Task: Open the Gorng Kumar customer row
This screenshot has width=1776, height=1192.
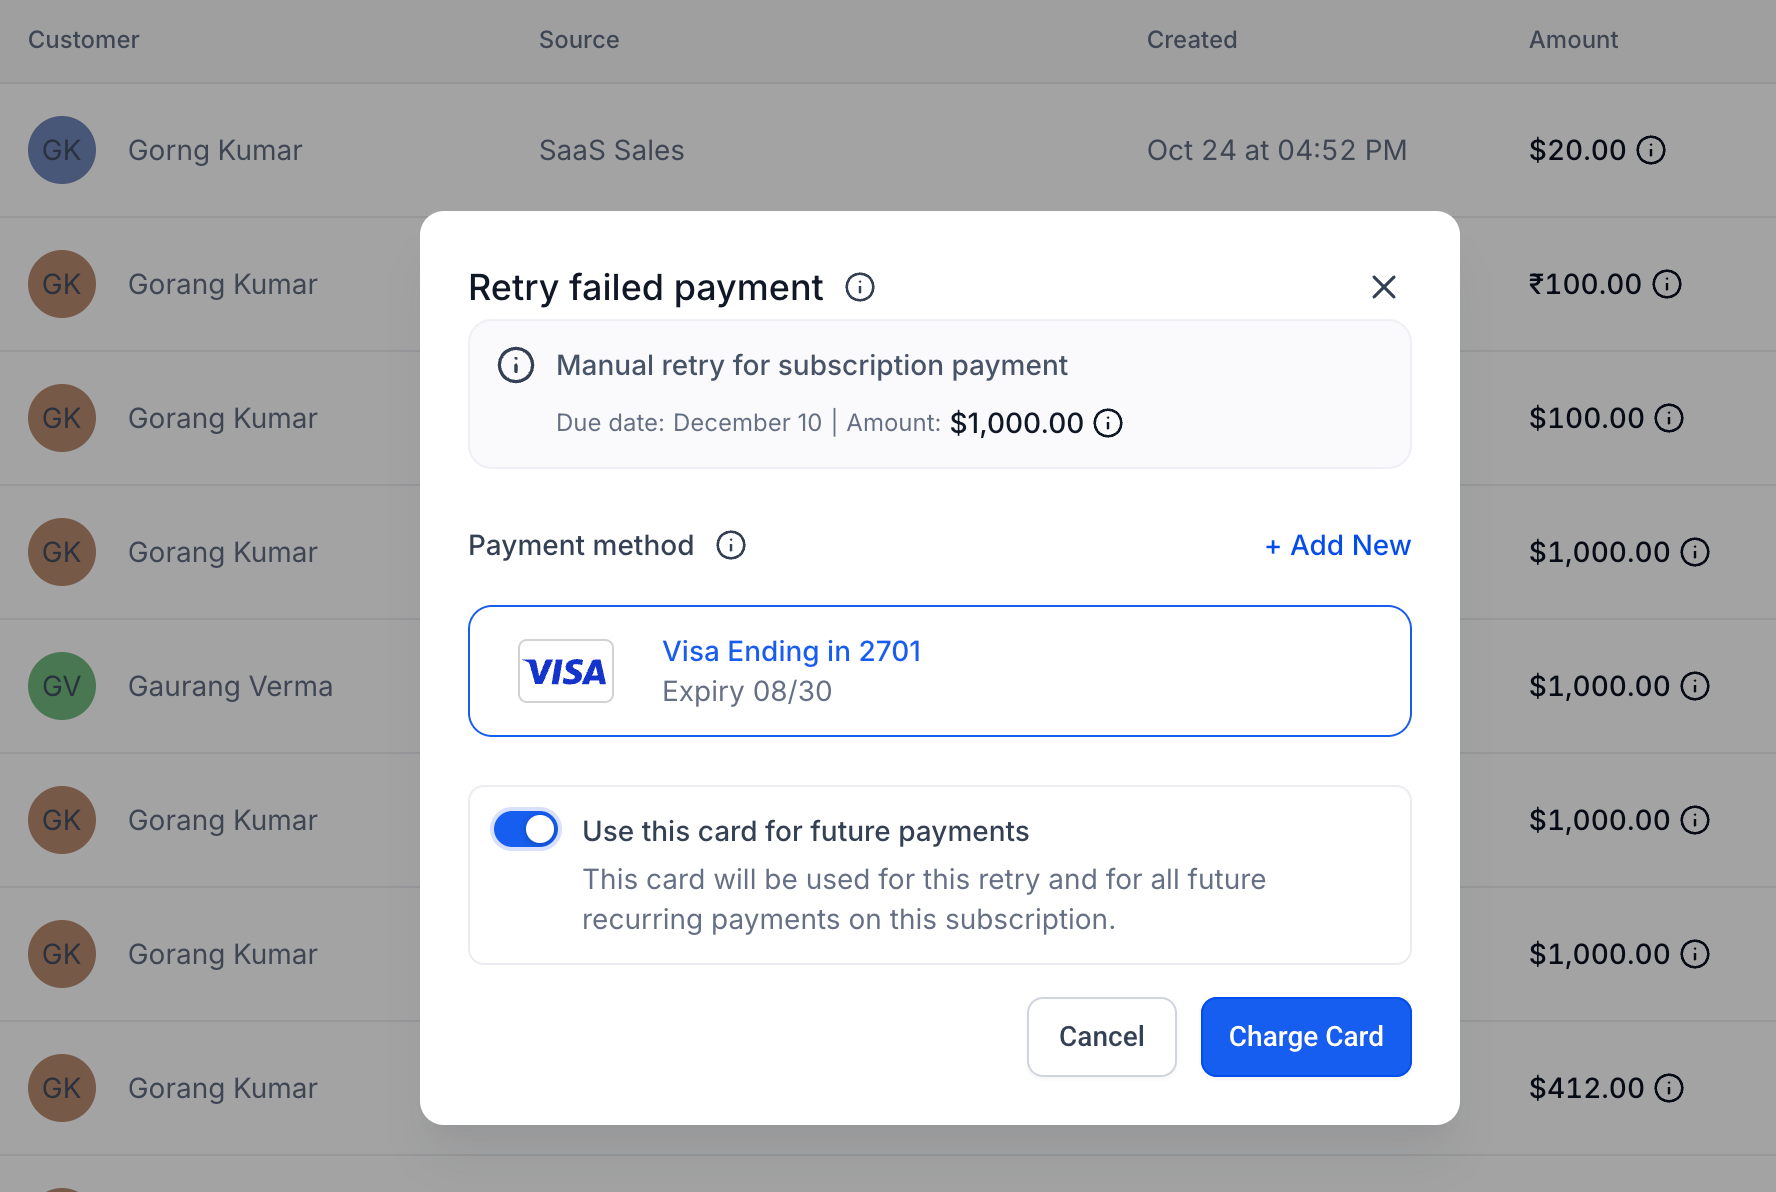Action: (x=888, y=151)
